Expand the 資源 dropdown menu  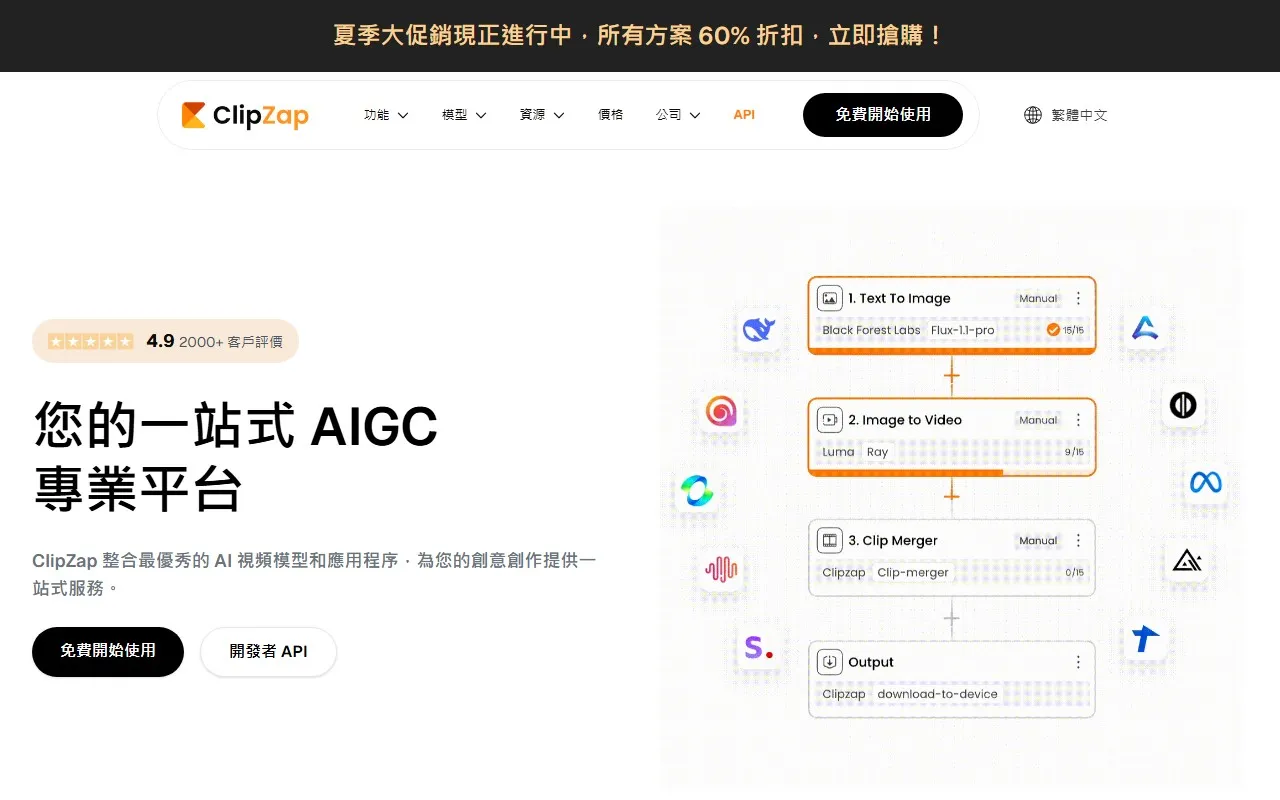click(542, 115)
